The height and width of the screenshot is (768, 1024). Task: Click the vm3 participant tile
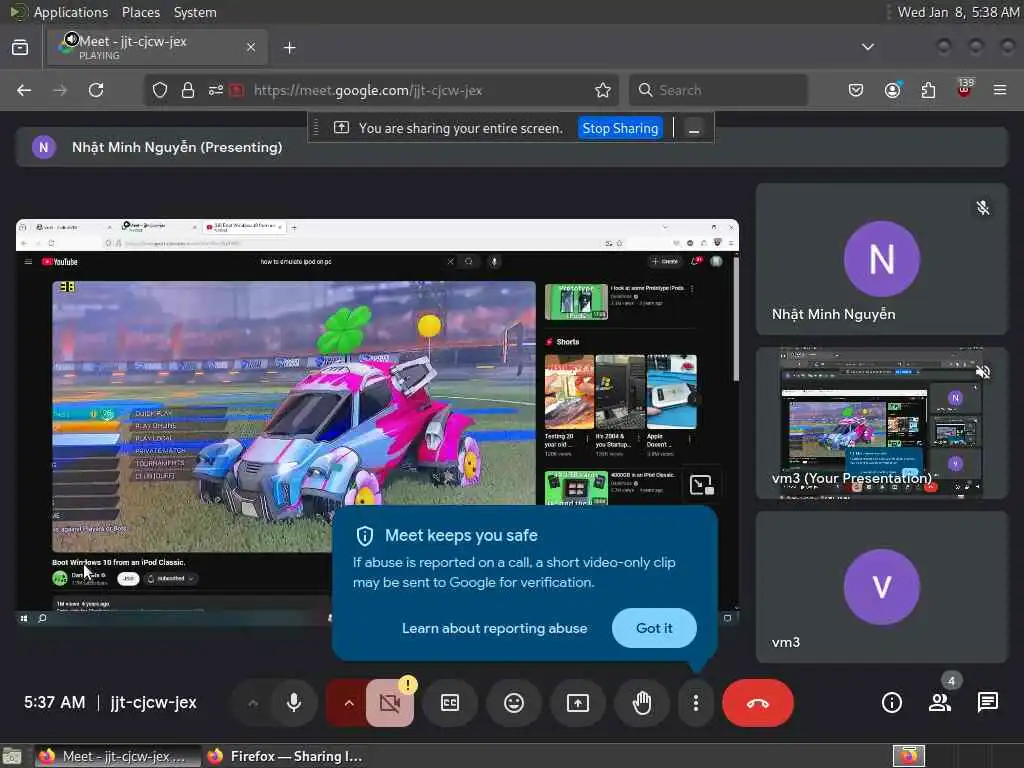[x=882, y=587]
